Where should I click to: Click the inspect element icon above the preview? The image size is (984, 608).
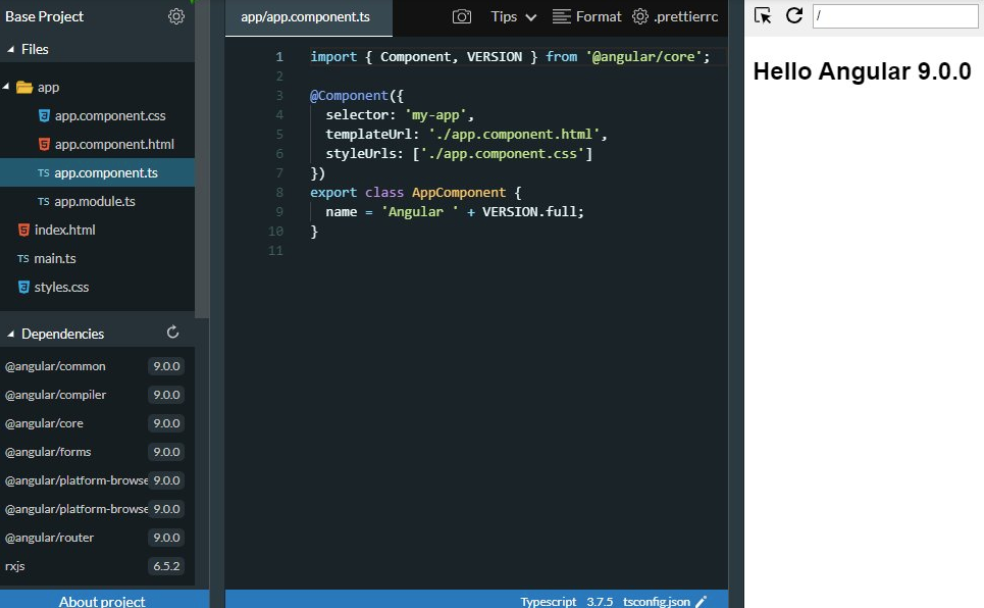click(x=762, y=16)
